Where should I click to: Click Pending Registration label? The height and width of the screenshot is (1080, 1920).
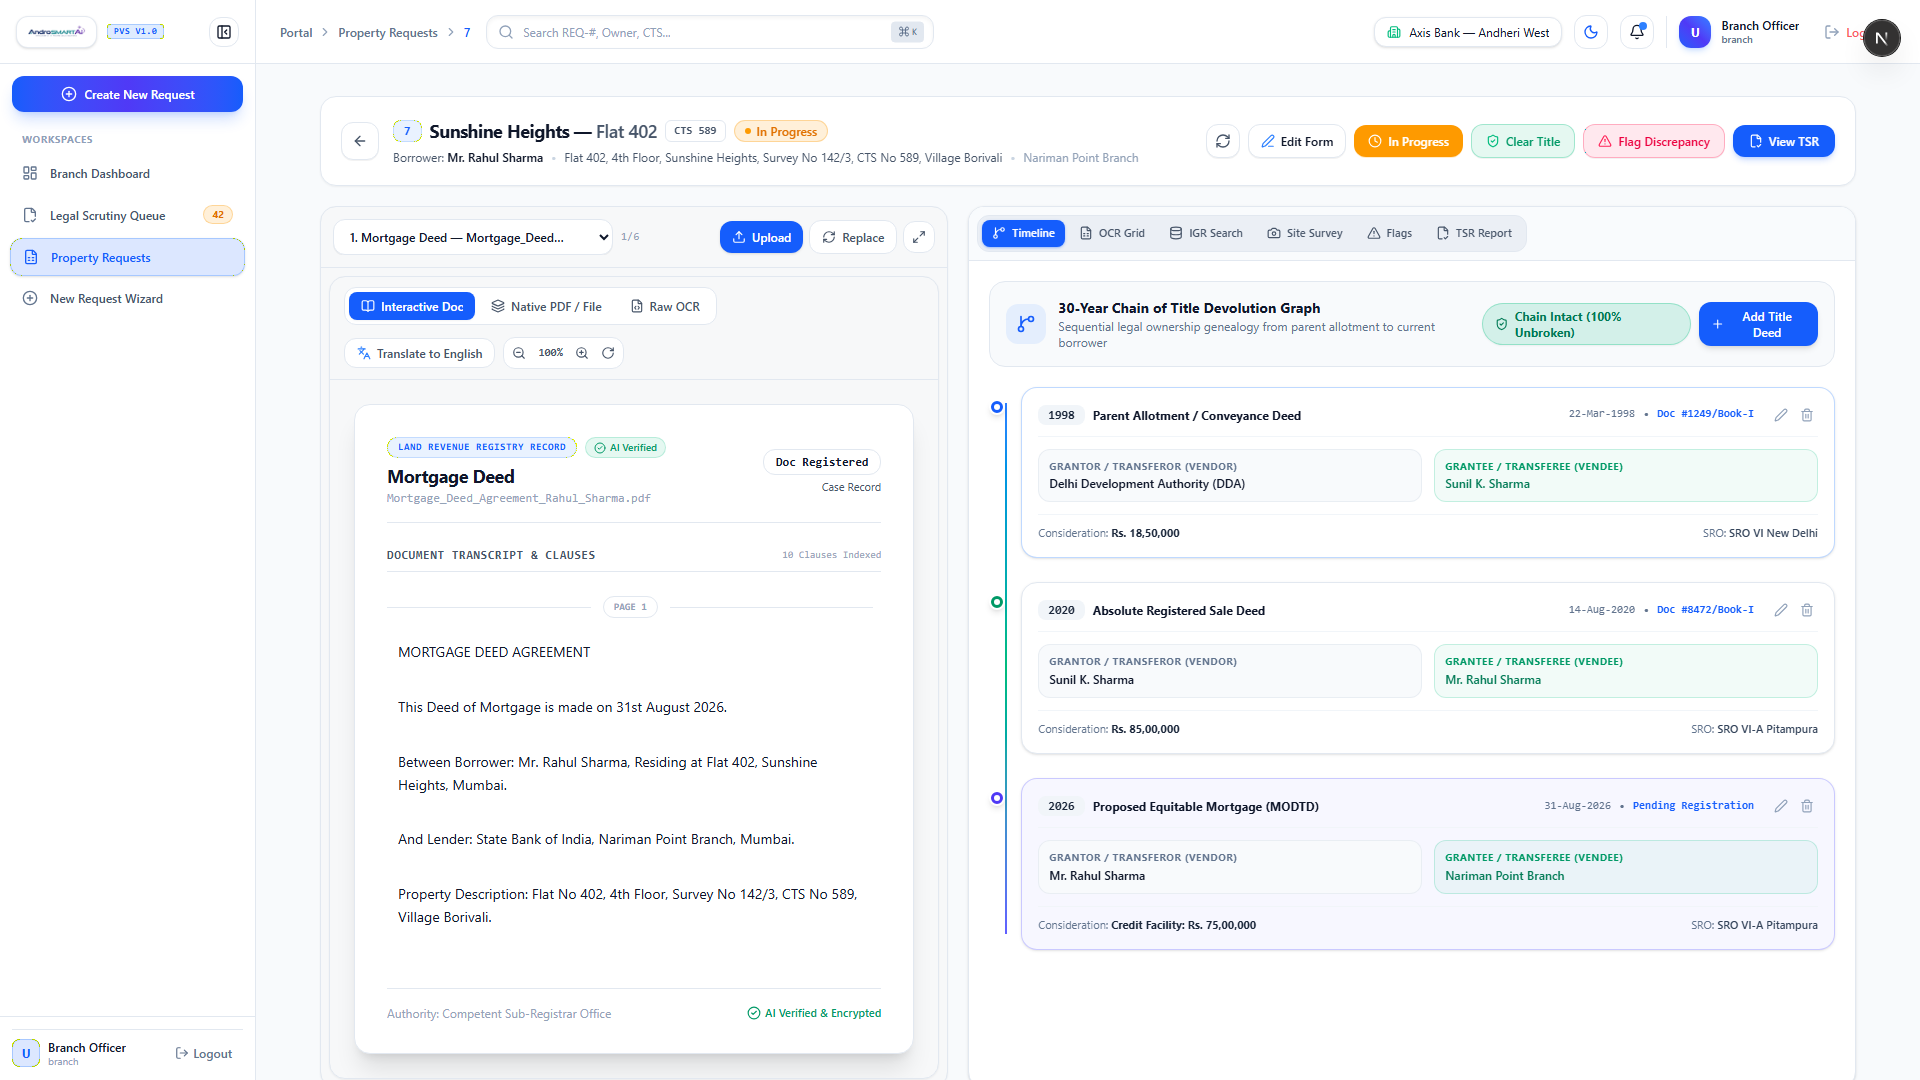1693,806
